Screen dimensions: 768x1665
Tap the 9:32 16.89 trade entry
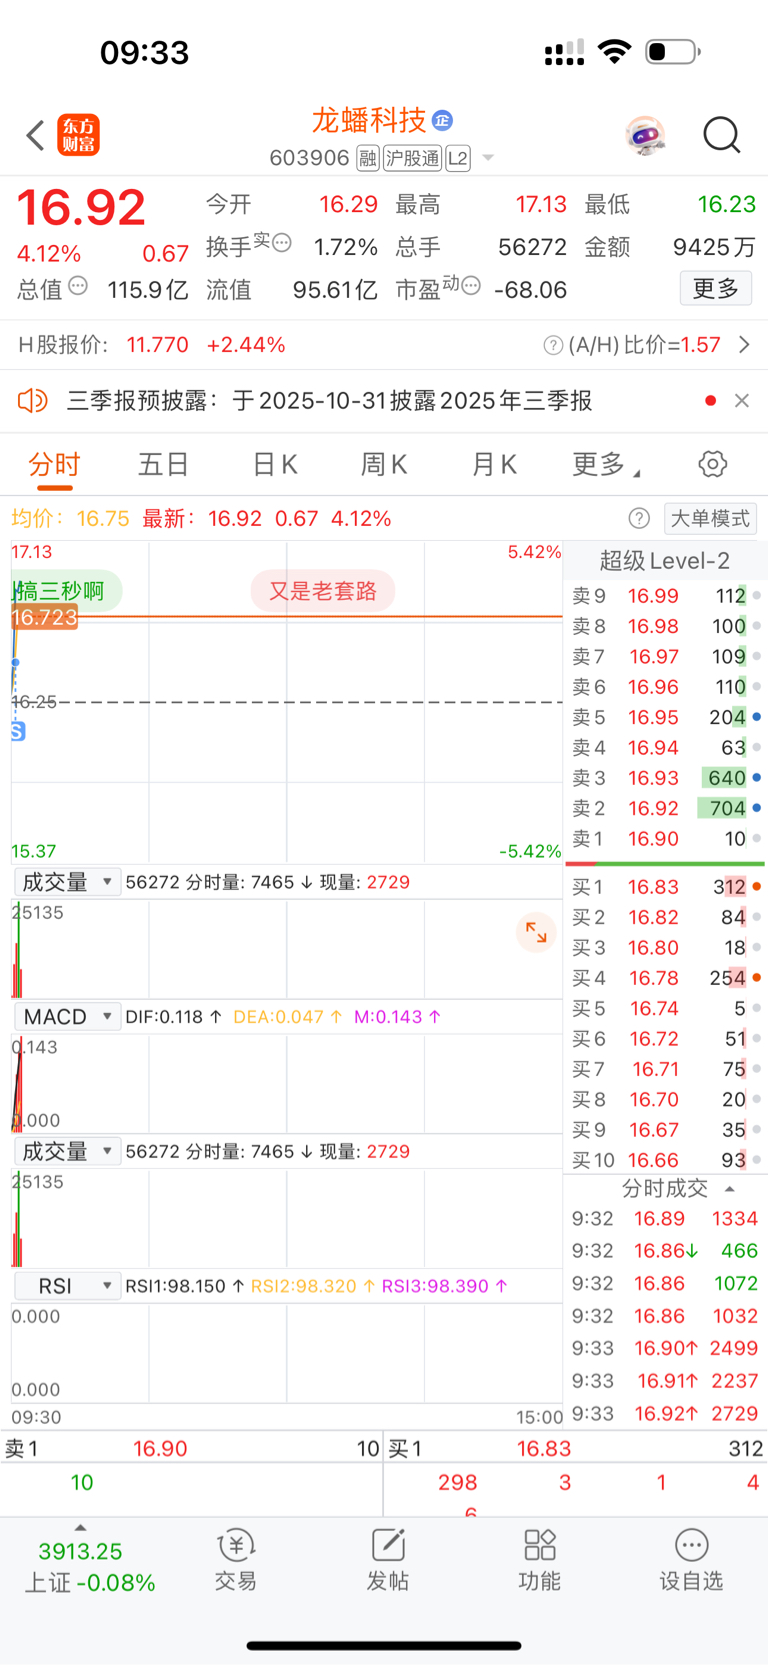665,1219
